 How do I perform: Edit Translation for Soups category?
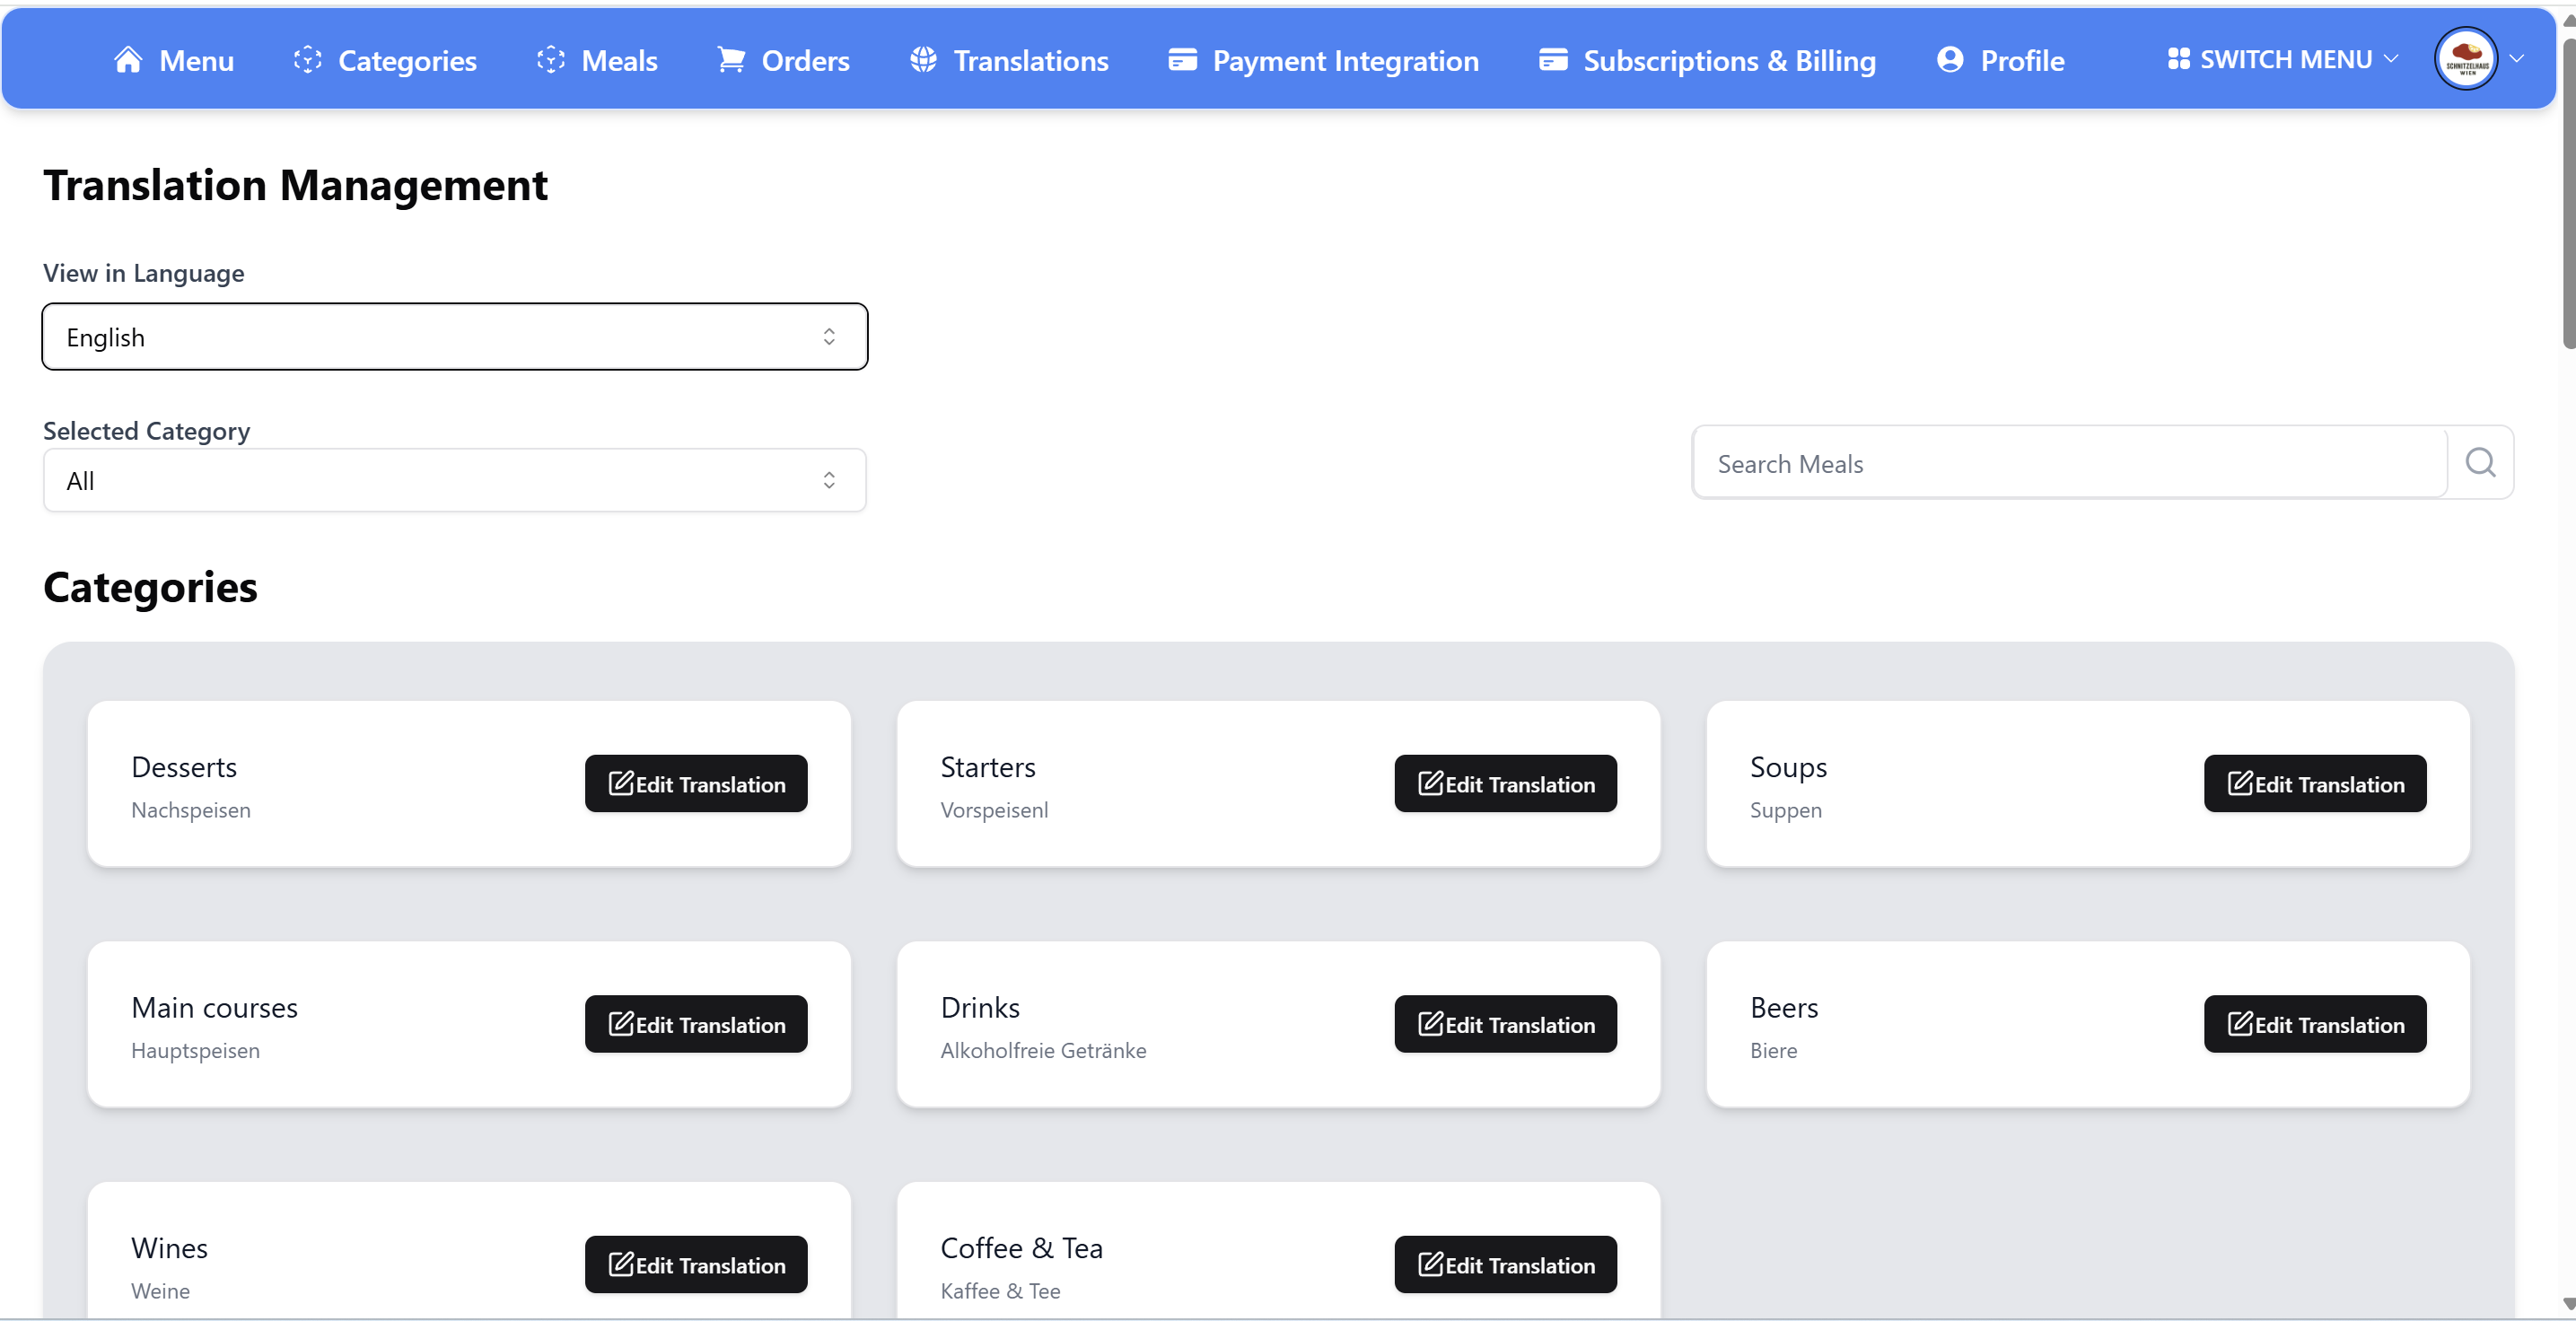point(2315,784)
